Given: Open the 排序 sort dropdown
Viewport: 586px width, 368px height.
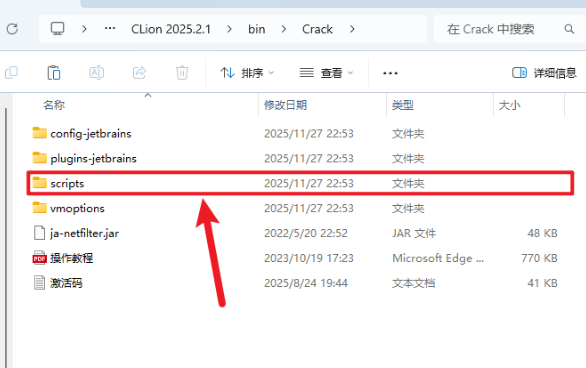Looking at the screenshot, I should tap(247, 73).
